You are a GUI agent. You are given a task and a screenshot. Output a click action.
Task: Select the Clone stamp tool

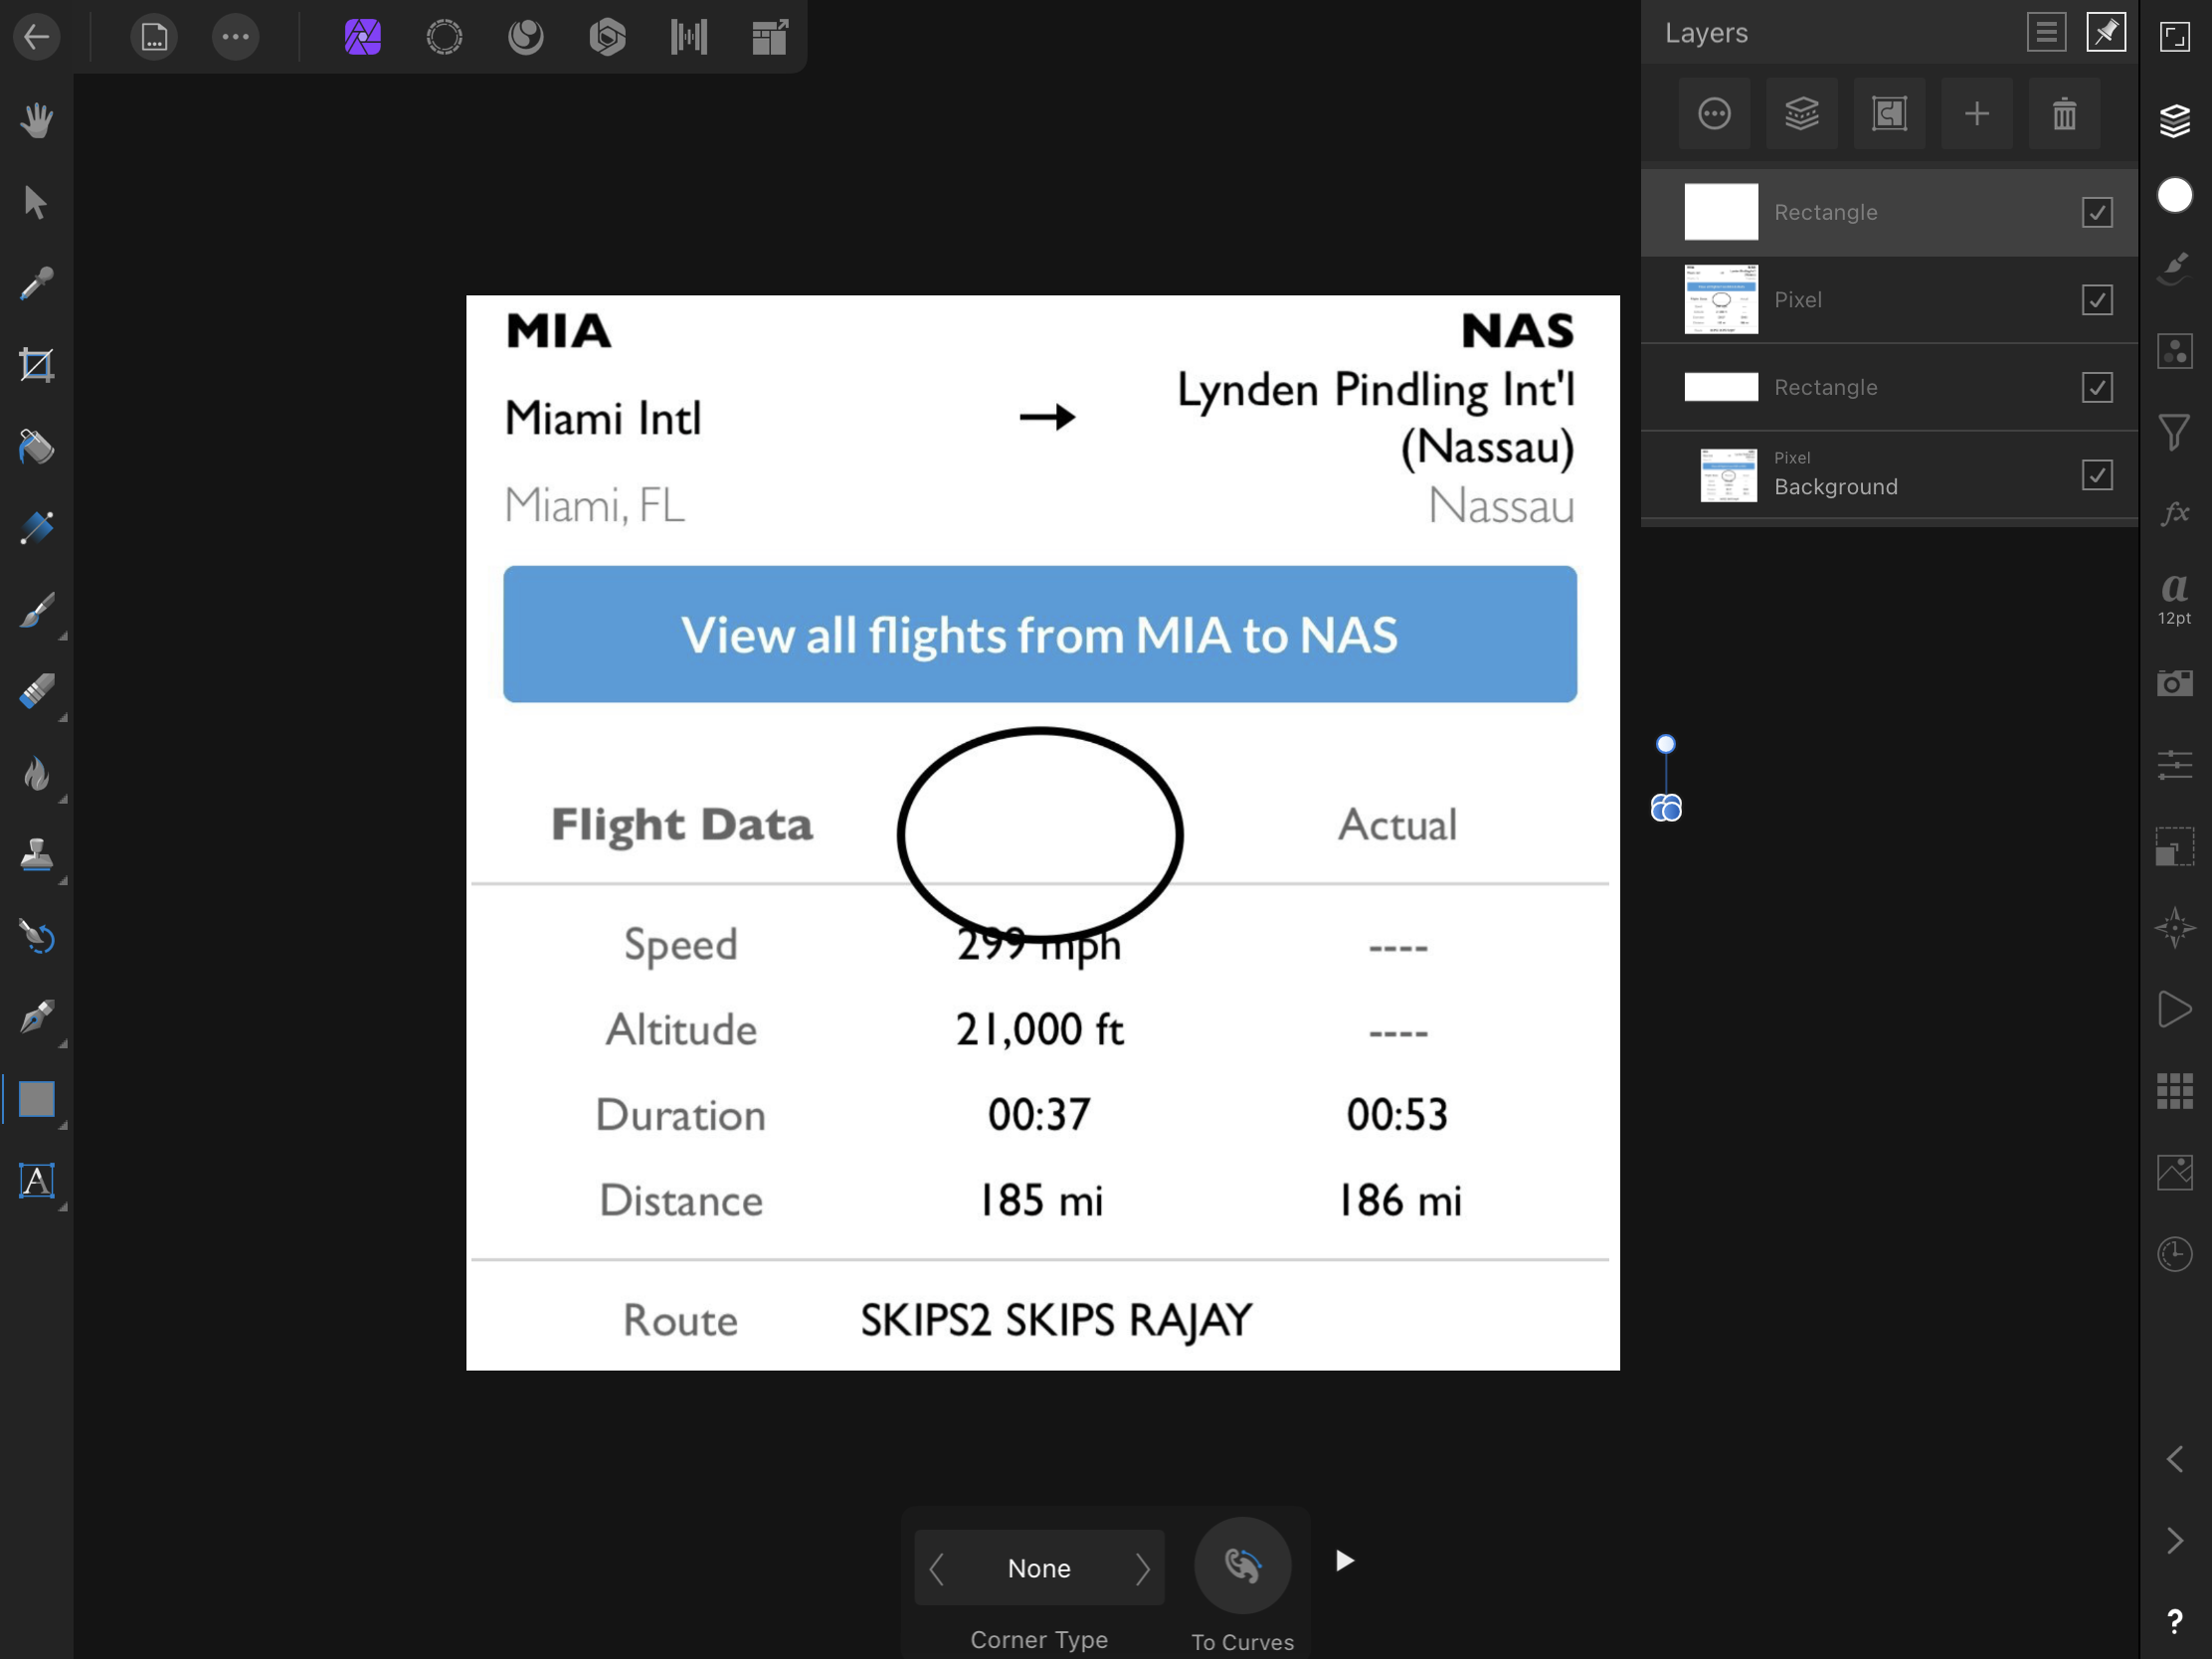pyautogui.click(x=37, y=855)
